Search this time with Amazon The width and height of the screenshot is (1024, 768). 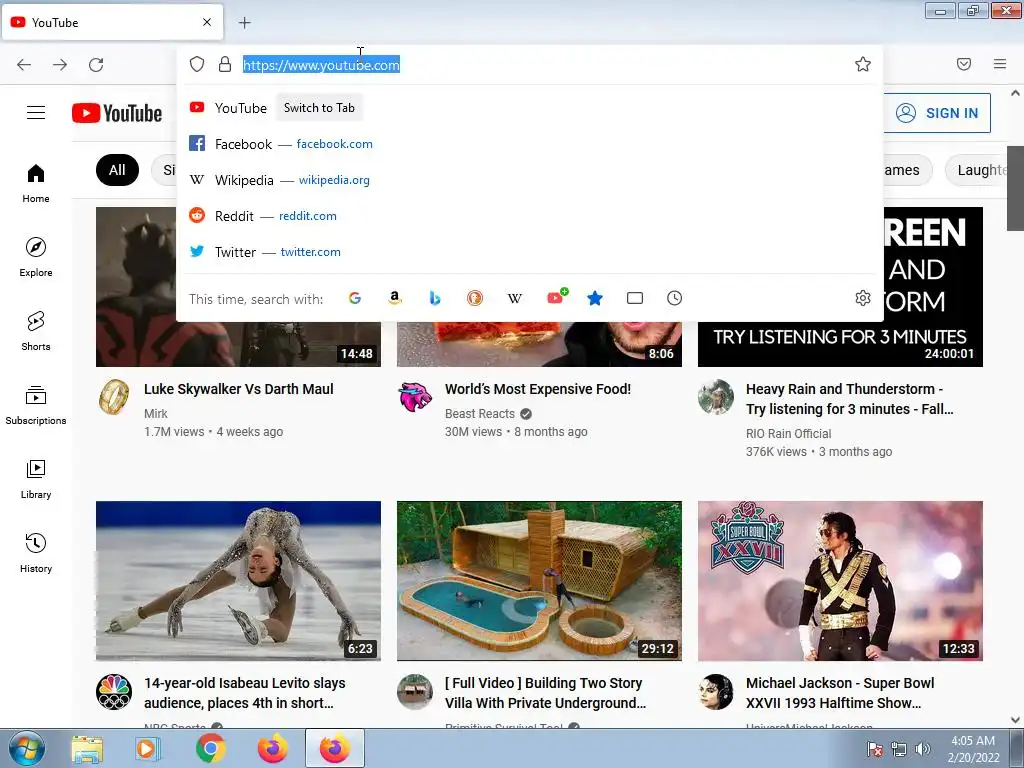[394, 298]
